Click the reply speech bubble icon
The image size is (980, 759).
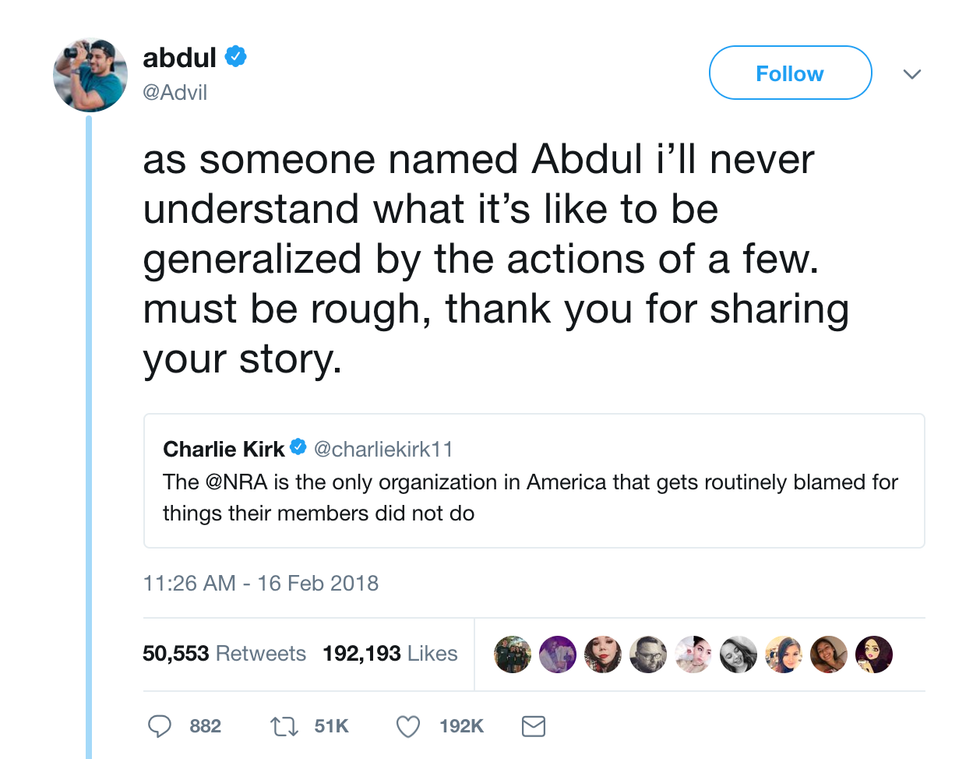[x=159, y=727]
